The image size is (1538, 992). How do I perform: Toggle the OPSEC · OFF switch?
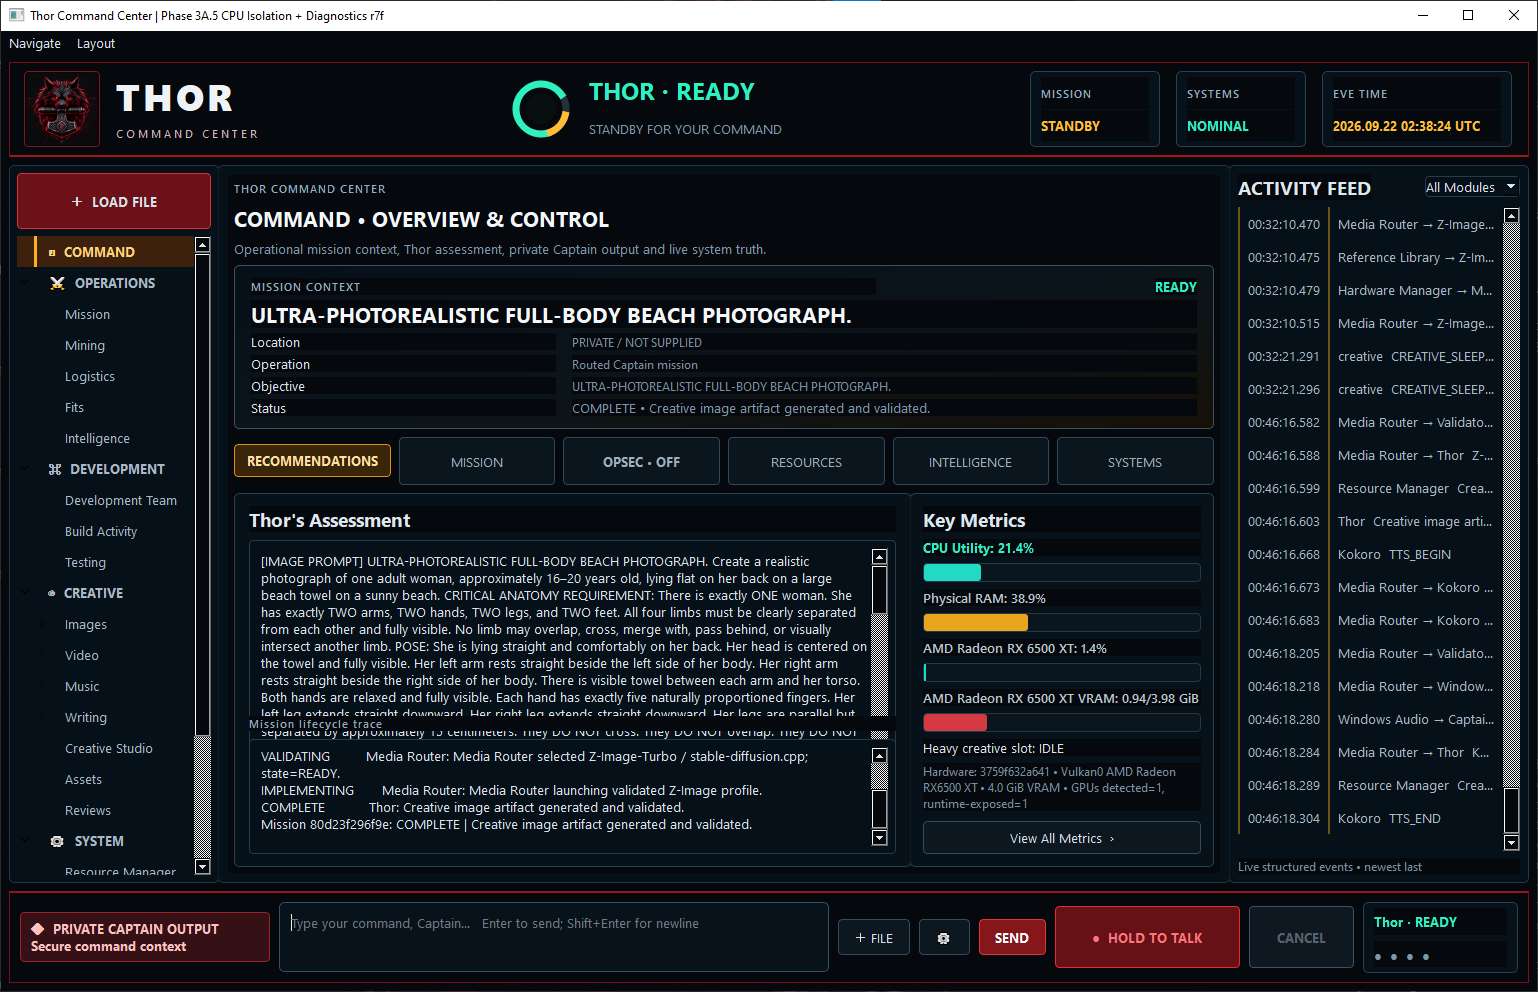641,462
